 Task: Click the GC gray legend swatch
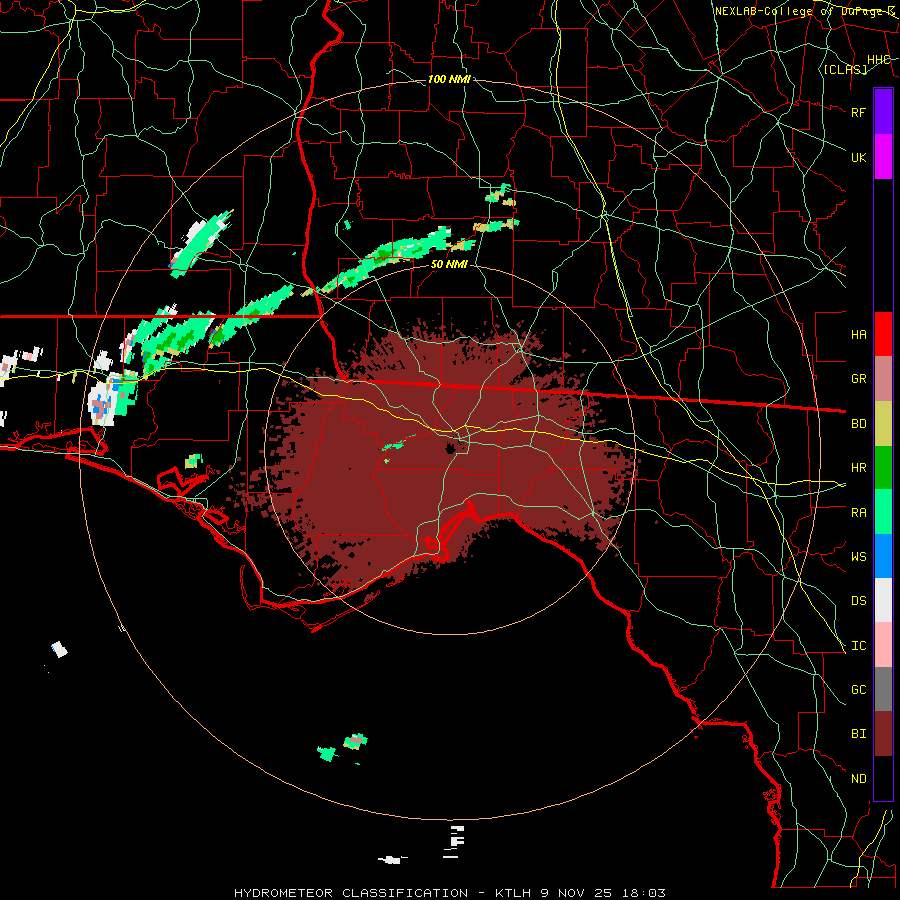pyautogui.click(x=883, y=689)
